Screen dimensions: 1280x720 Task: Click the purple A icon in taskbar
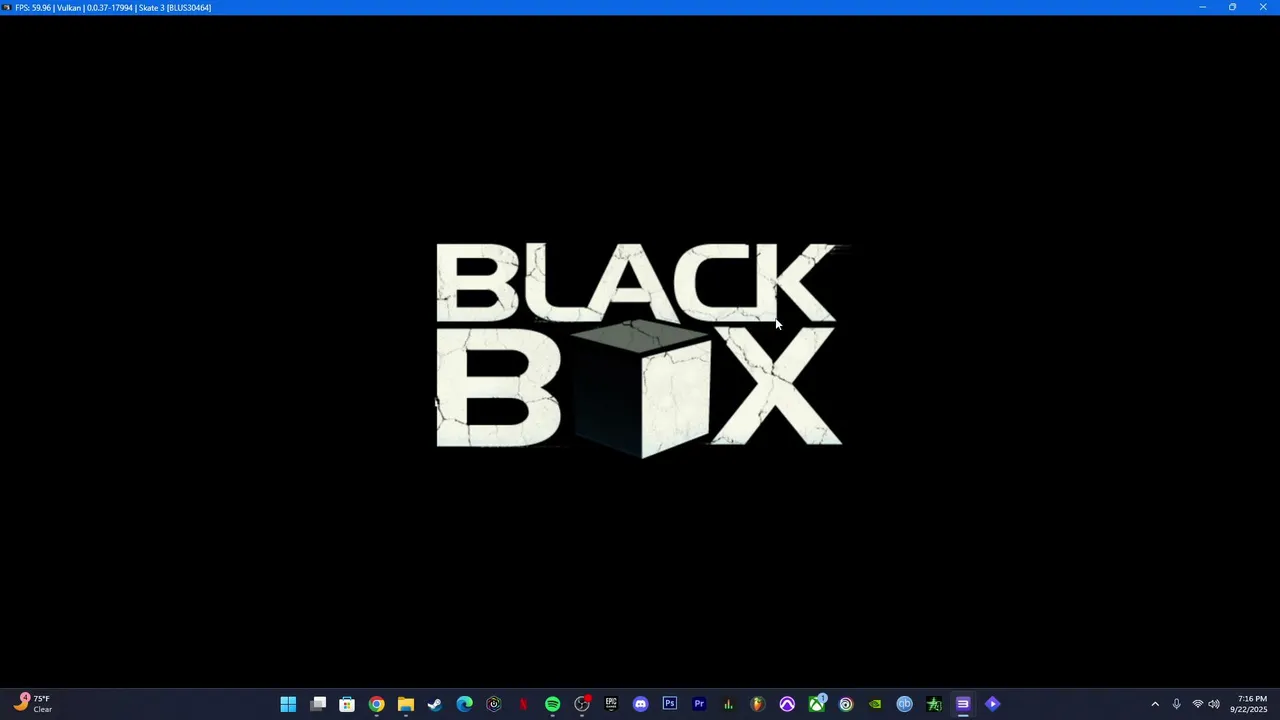point(787,704)
